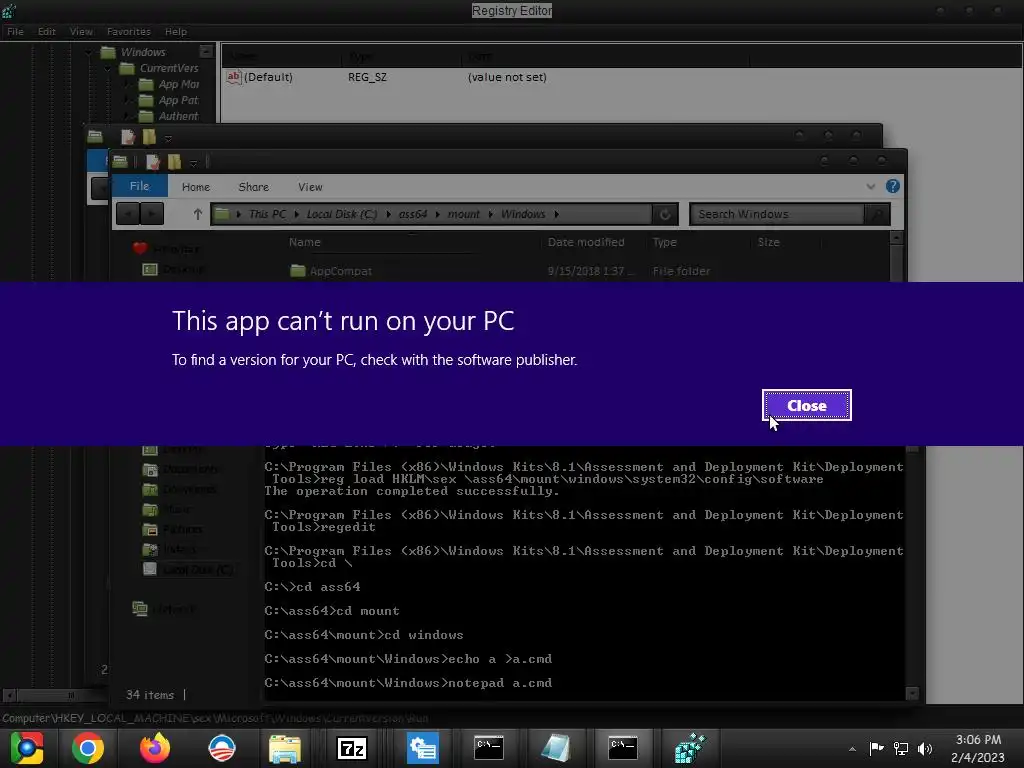Open the dropdown arrow after 'Windows' in breadcrumb
The height and width of the screenshot is (768, 1024).
tap(556, 214)
